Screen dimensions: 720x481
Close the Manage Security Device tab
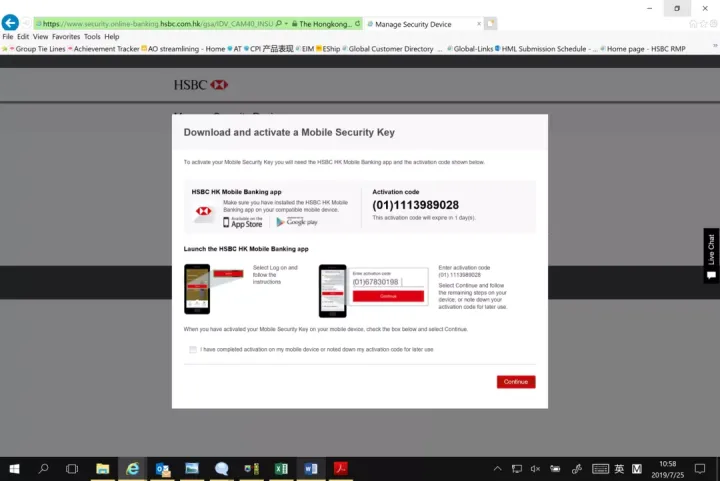pos(479,23)
